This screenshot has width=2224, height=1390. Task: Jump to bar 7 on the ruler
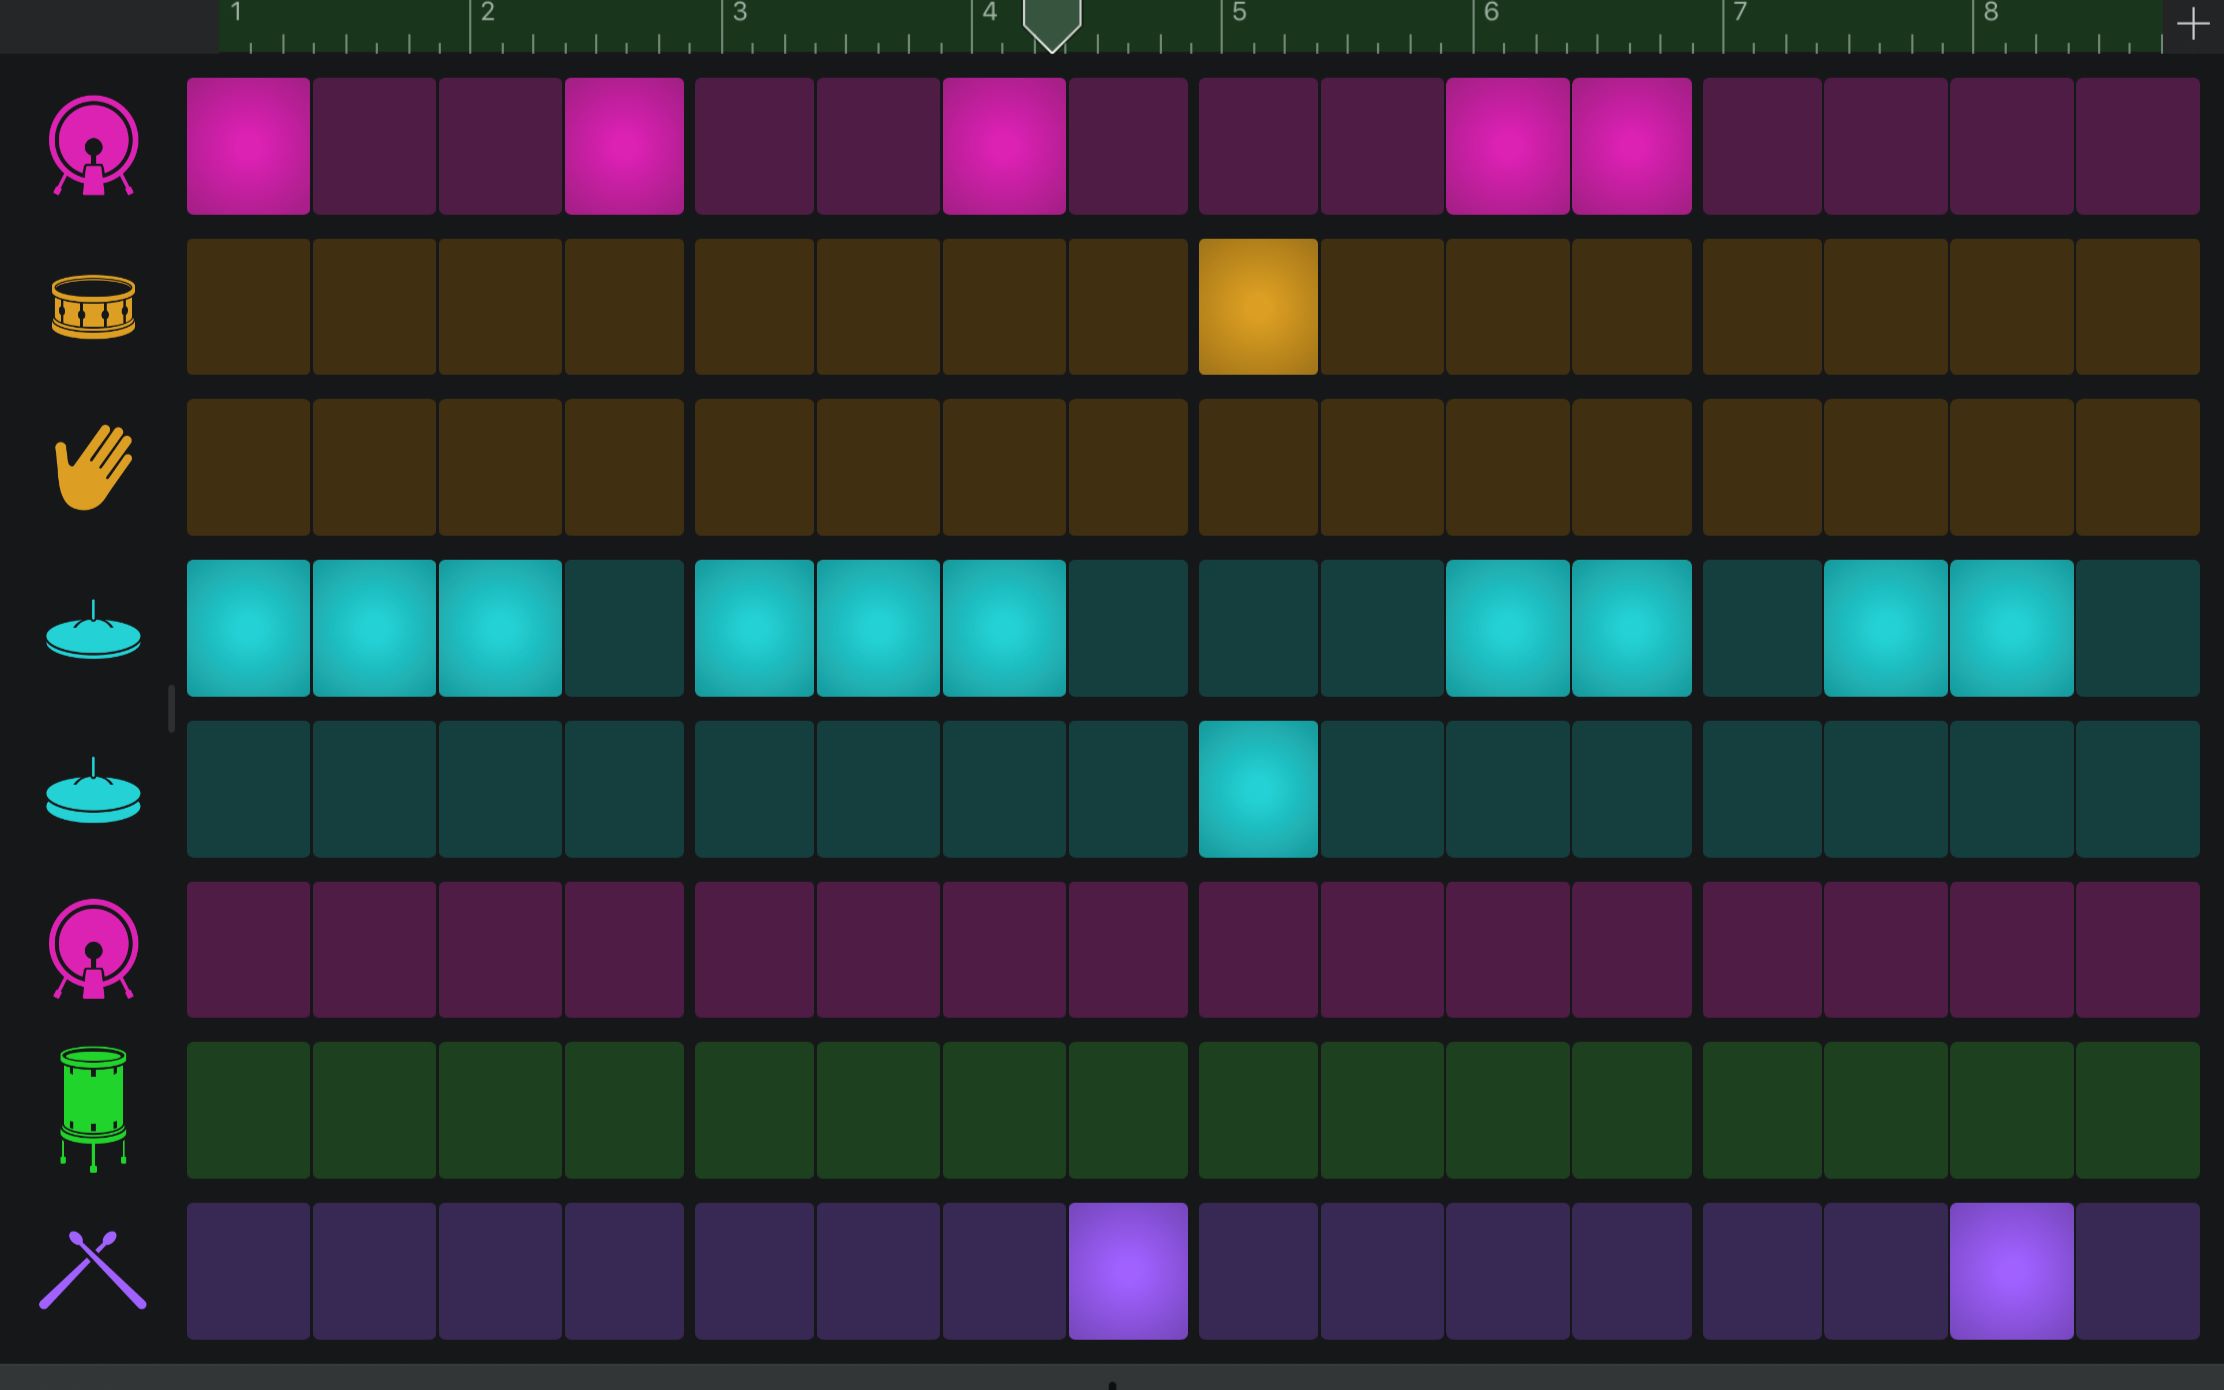[1741, 13]
